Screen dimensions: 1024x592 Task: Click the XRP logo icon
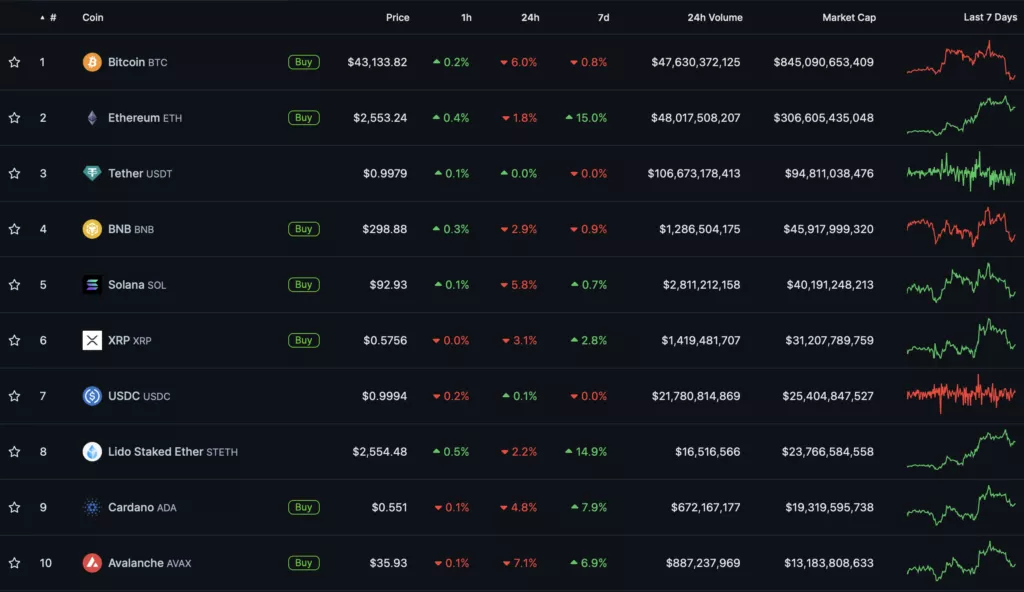tap(92, 340)
